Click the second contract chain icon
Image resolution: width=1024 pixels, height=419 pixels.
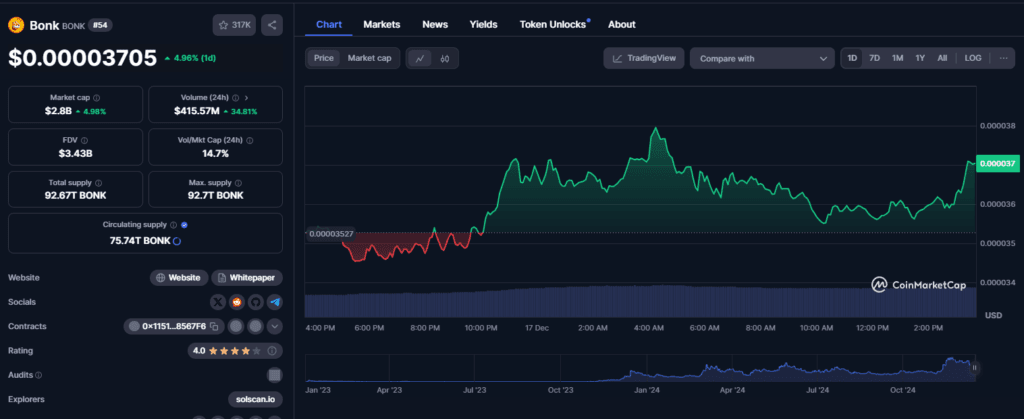click(x=236, y=326)
